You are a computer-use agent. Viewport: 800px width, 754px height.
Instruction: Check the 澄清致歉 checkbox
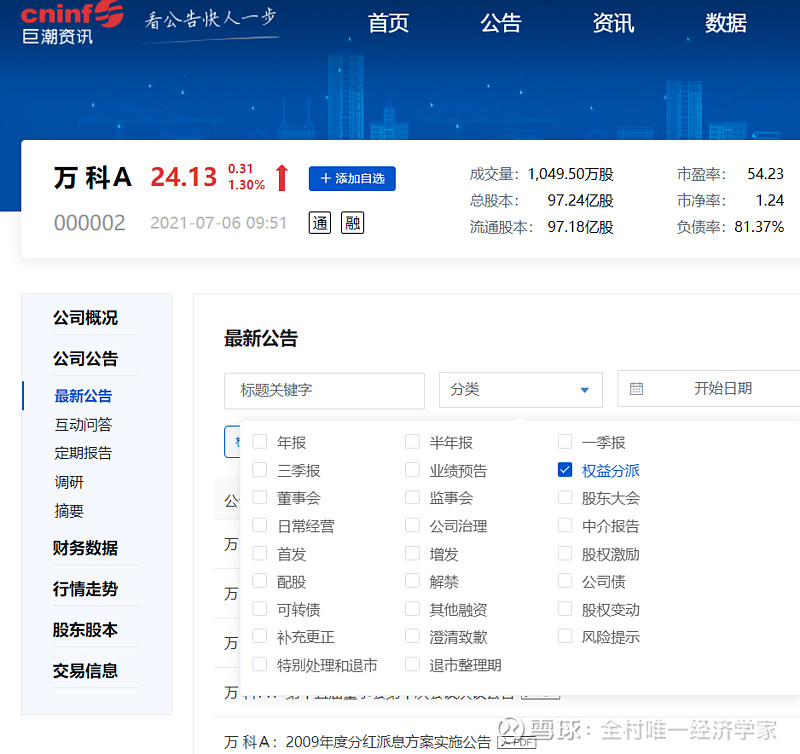click(x=412, y=636)
